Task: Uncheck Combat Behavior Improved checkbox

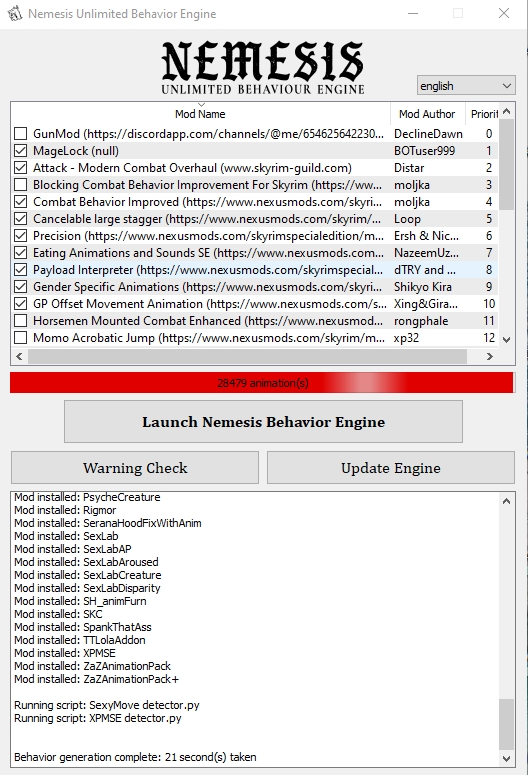Action: click(x=20, y=202)
